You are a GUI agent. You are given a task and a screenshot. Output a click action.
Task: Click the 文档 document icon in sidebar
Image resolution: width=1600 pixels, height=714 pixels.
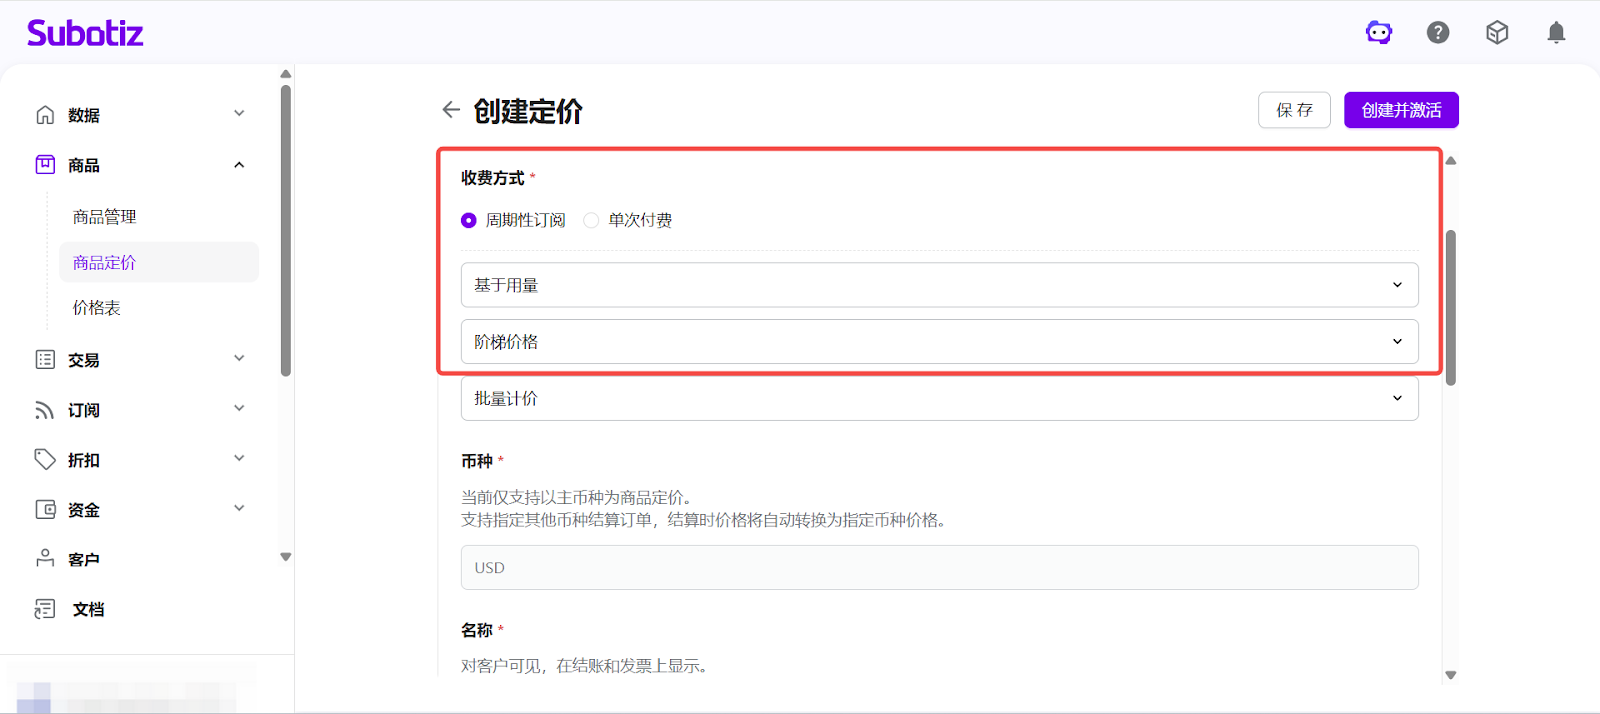[x=45, y=609]
